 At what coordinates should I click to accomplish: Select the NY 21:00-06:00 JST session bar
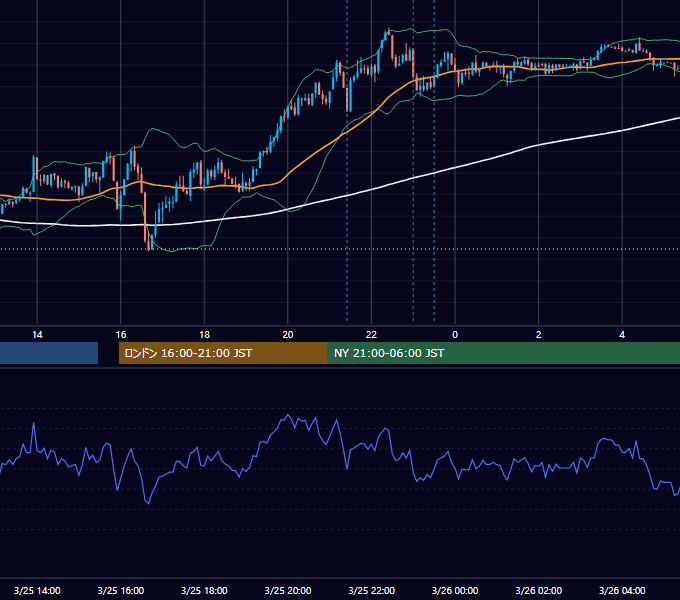coord(503,353)
